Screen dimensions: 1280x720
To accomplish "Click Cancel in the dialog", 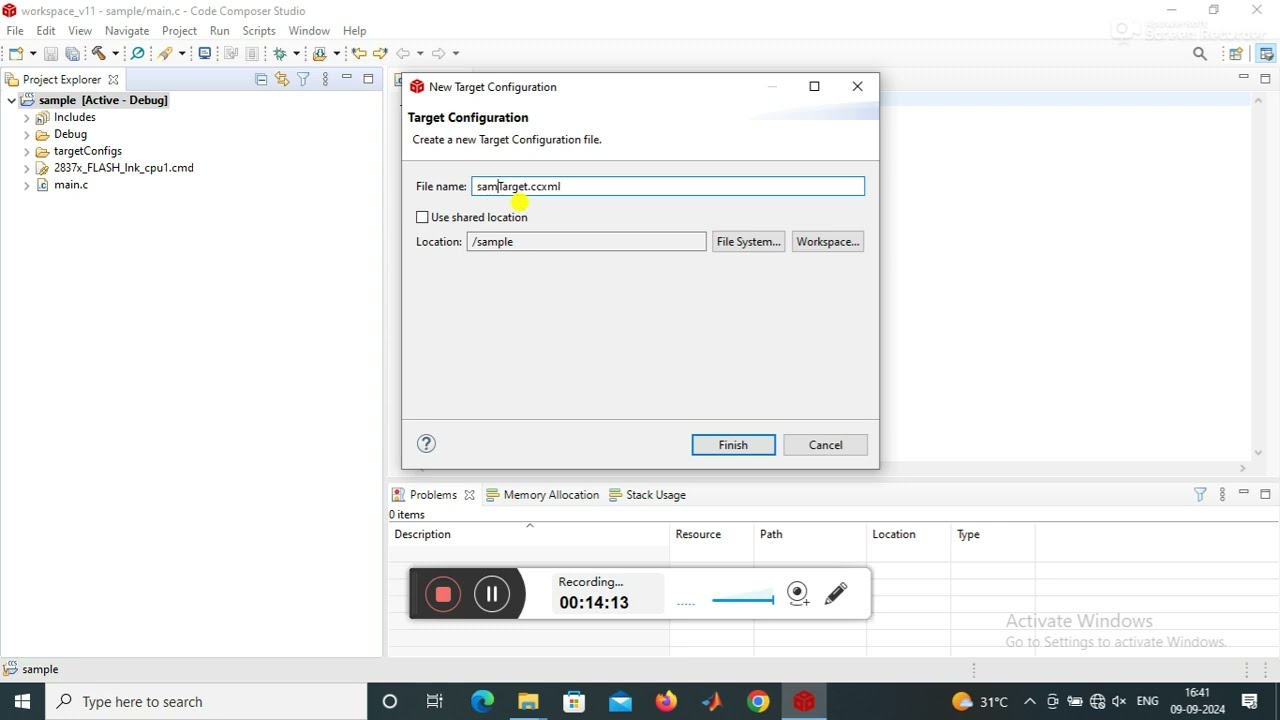I will click(826, 445).
